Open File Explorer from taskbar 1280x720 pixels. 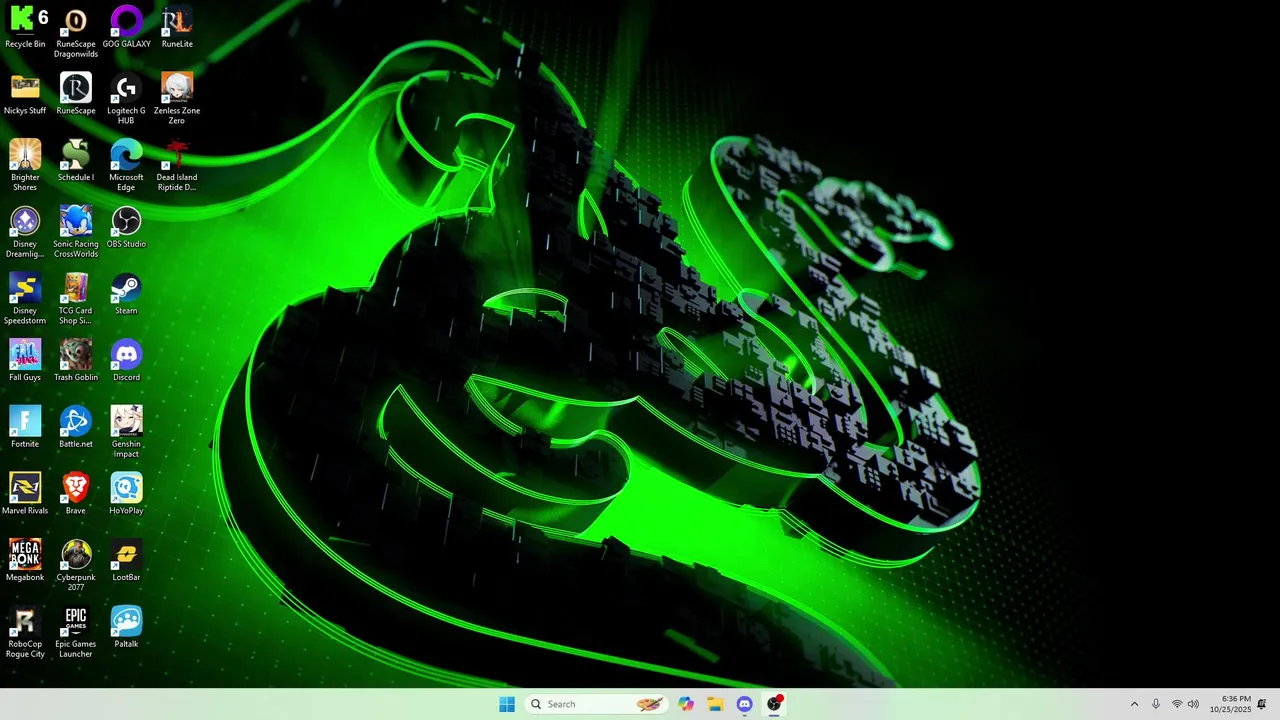point(715,704)
